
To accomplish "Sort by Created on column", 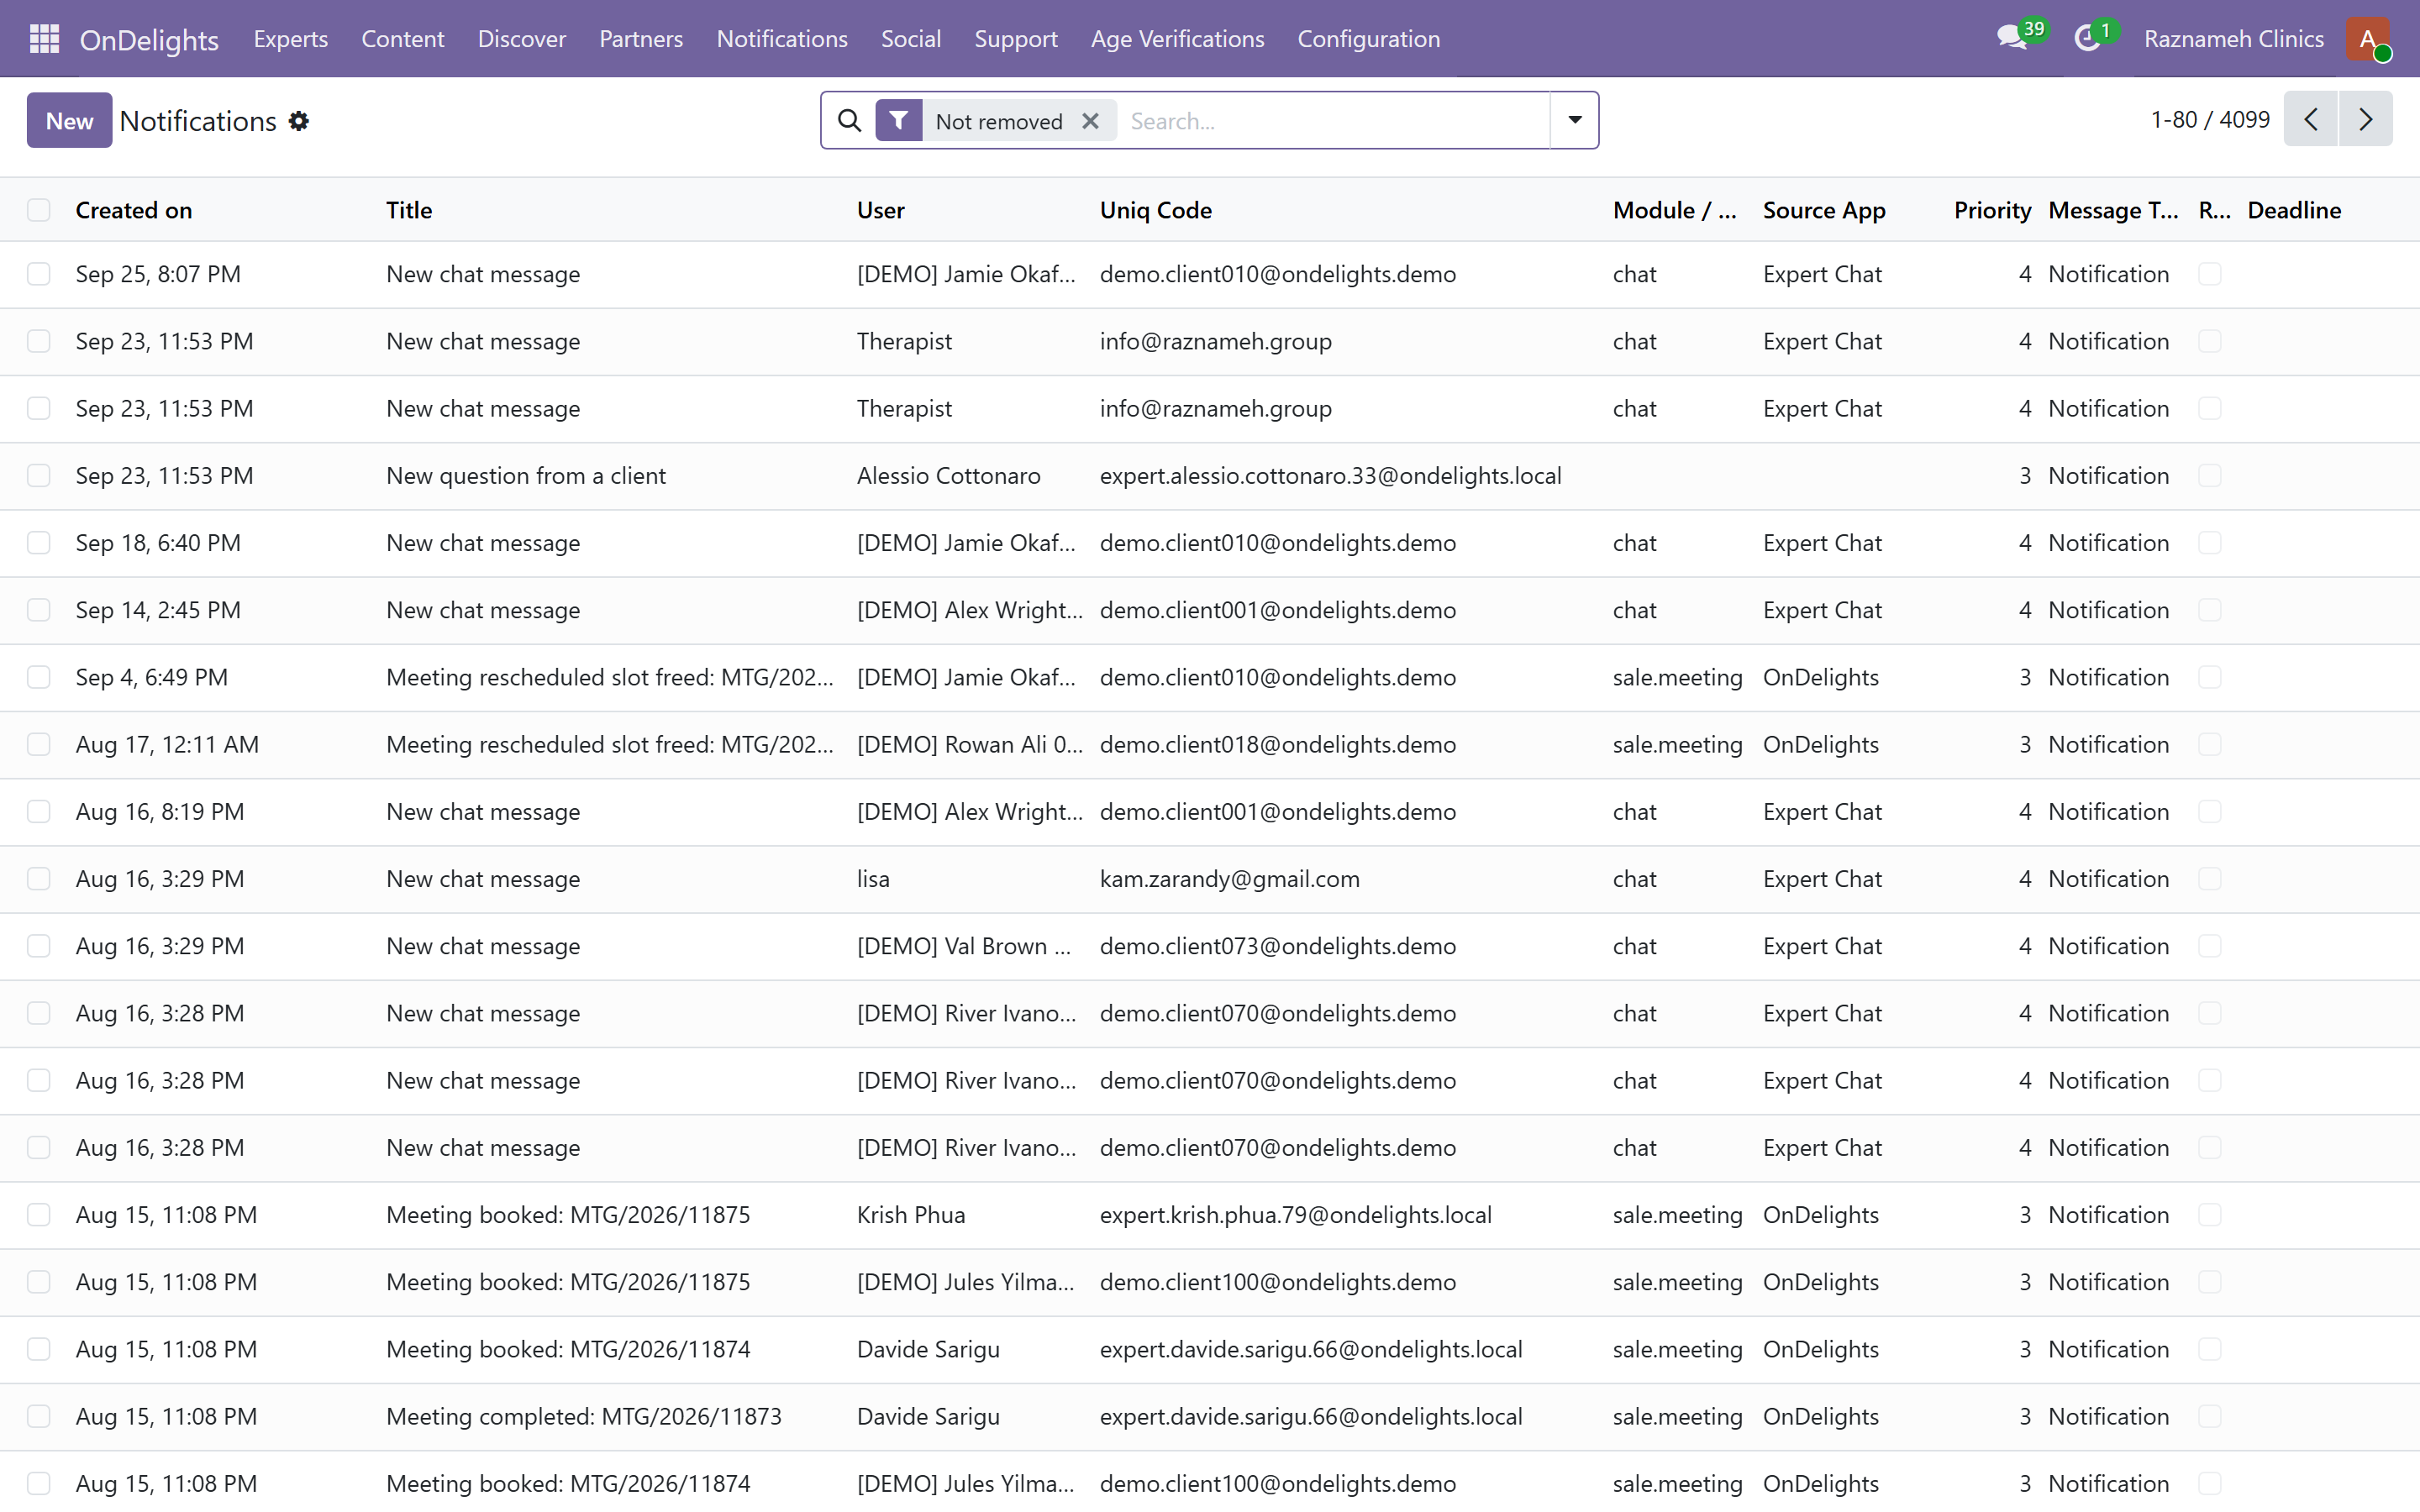I will click(x=134, y=210).
